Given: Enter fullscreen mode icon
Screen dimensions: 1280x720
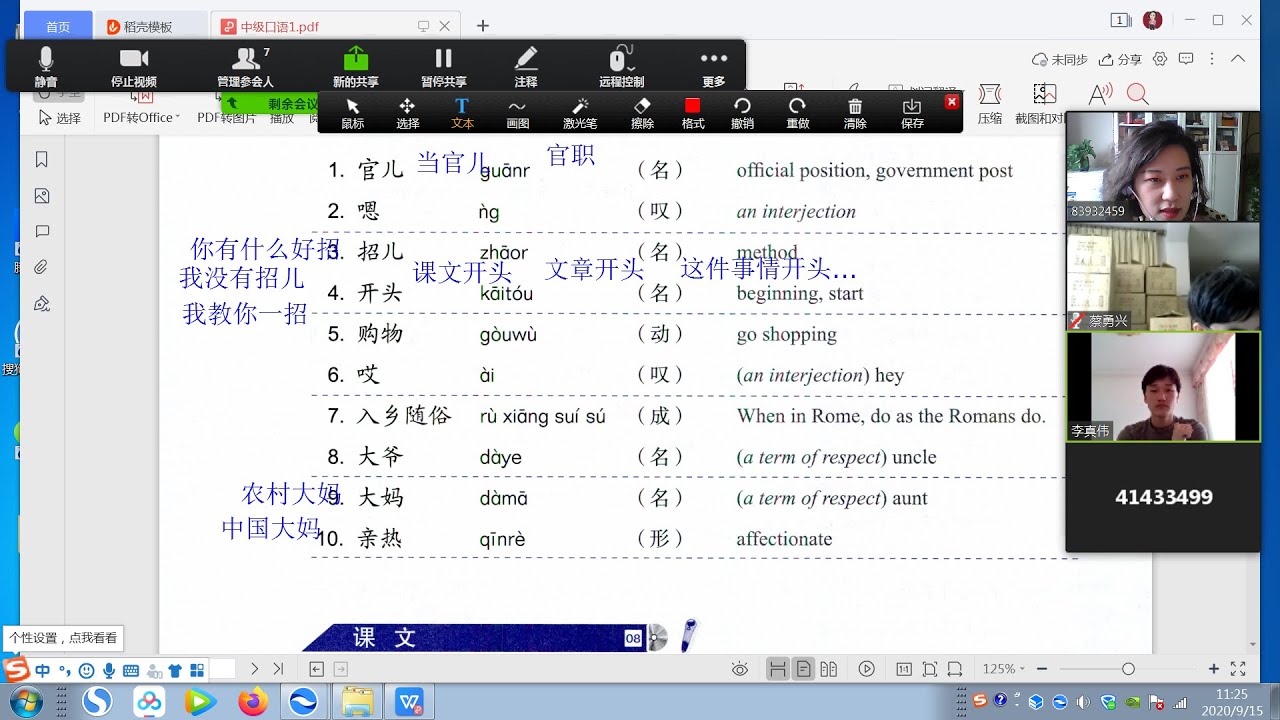Looking at the screenshot, I should (1238, 669).
